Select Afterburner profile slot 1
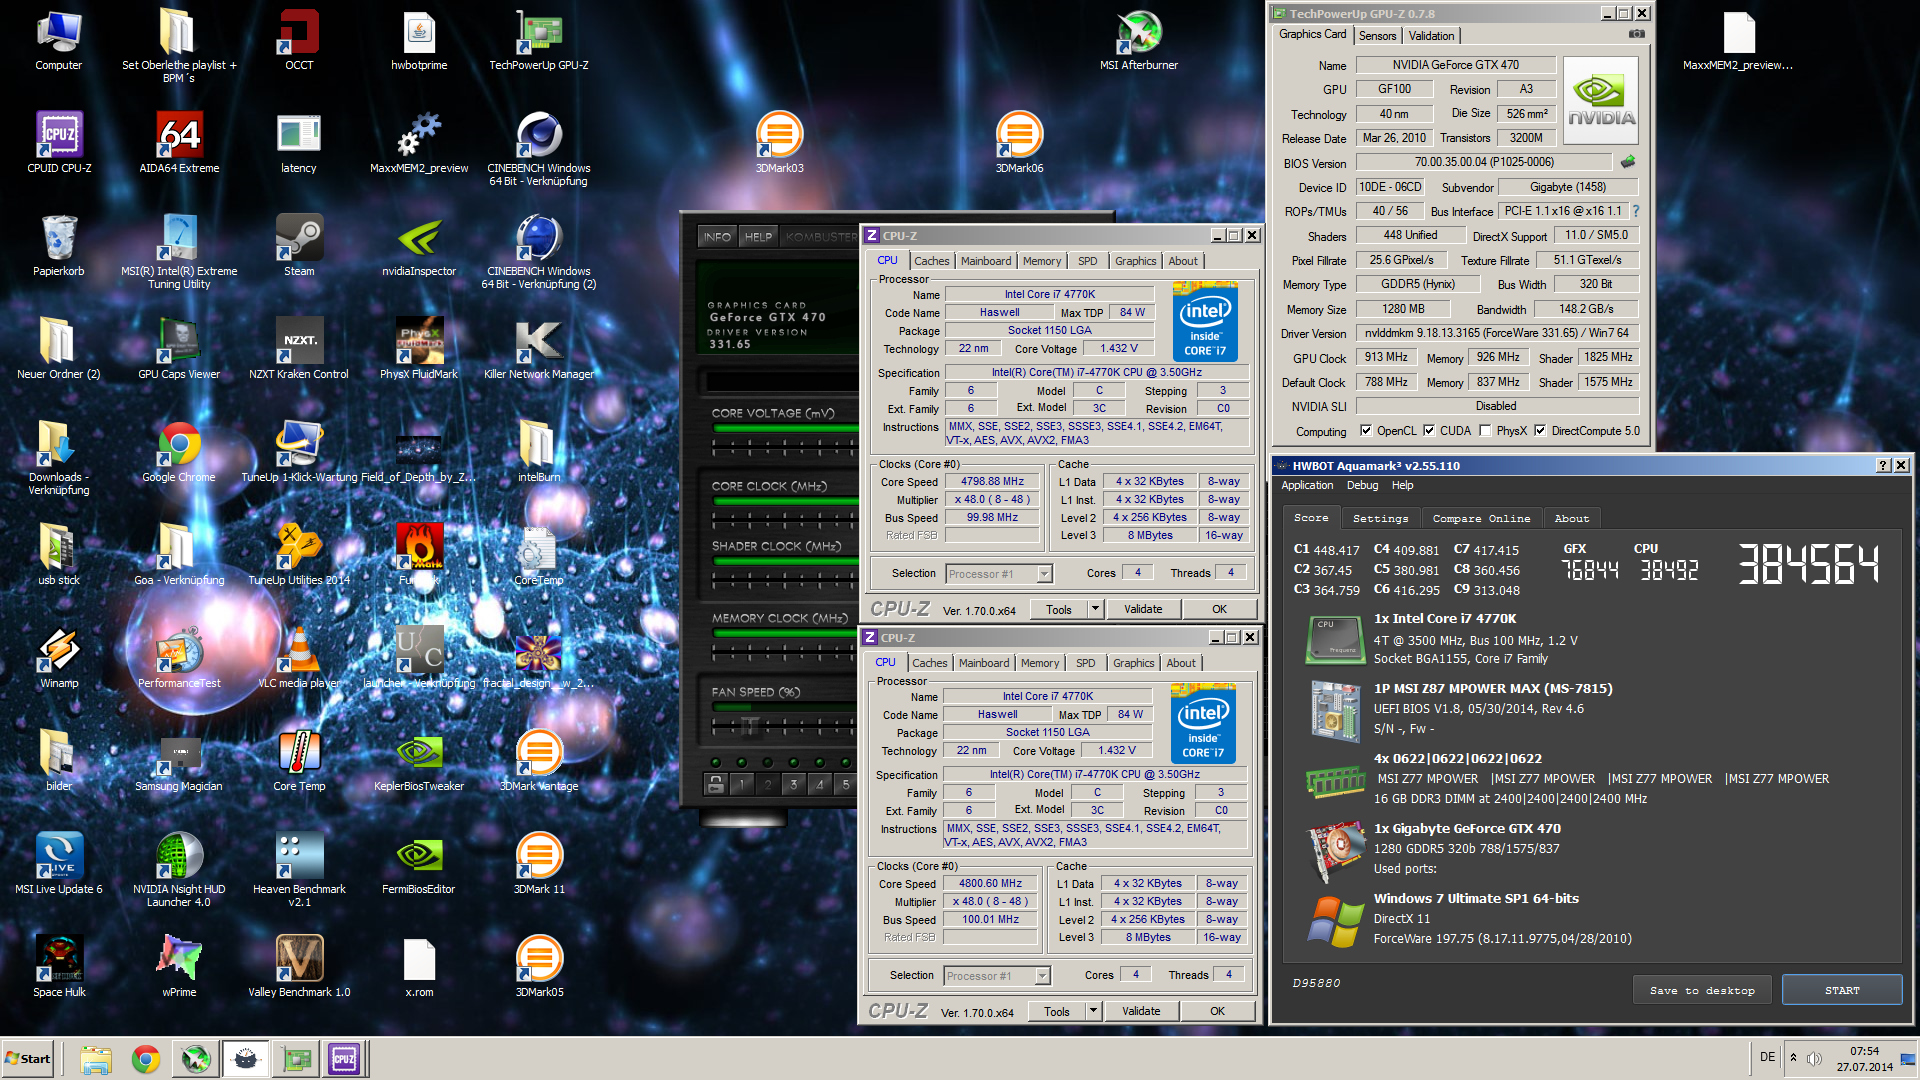The width and height of the screenshot is (1920, 1080). tap(742, 785)
